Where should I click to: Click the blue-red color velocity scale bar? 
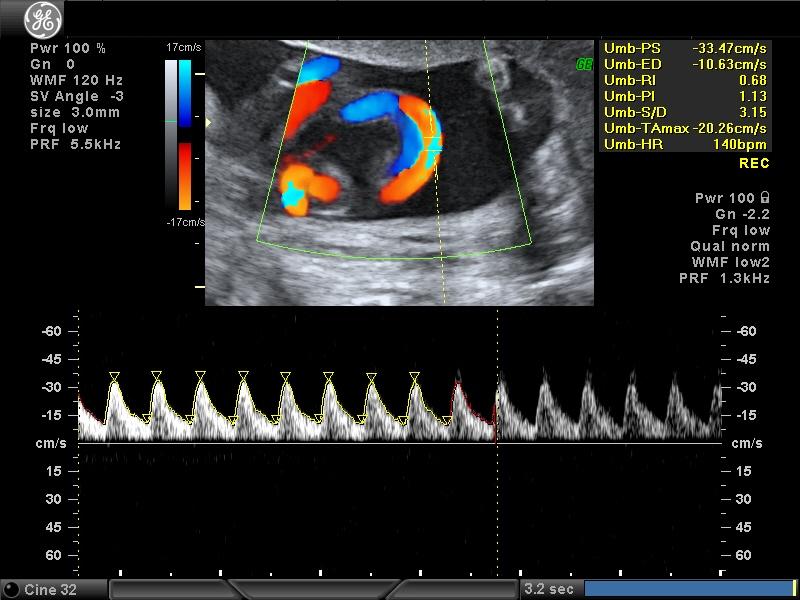(x=185, y=135)
